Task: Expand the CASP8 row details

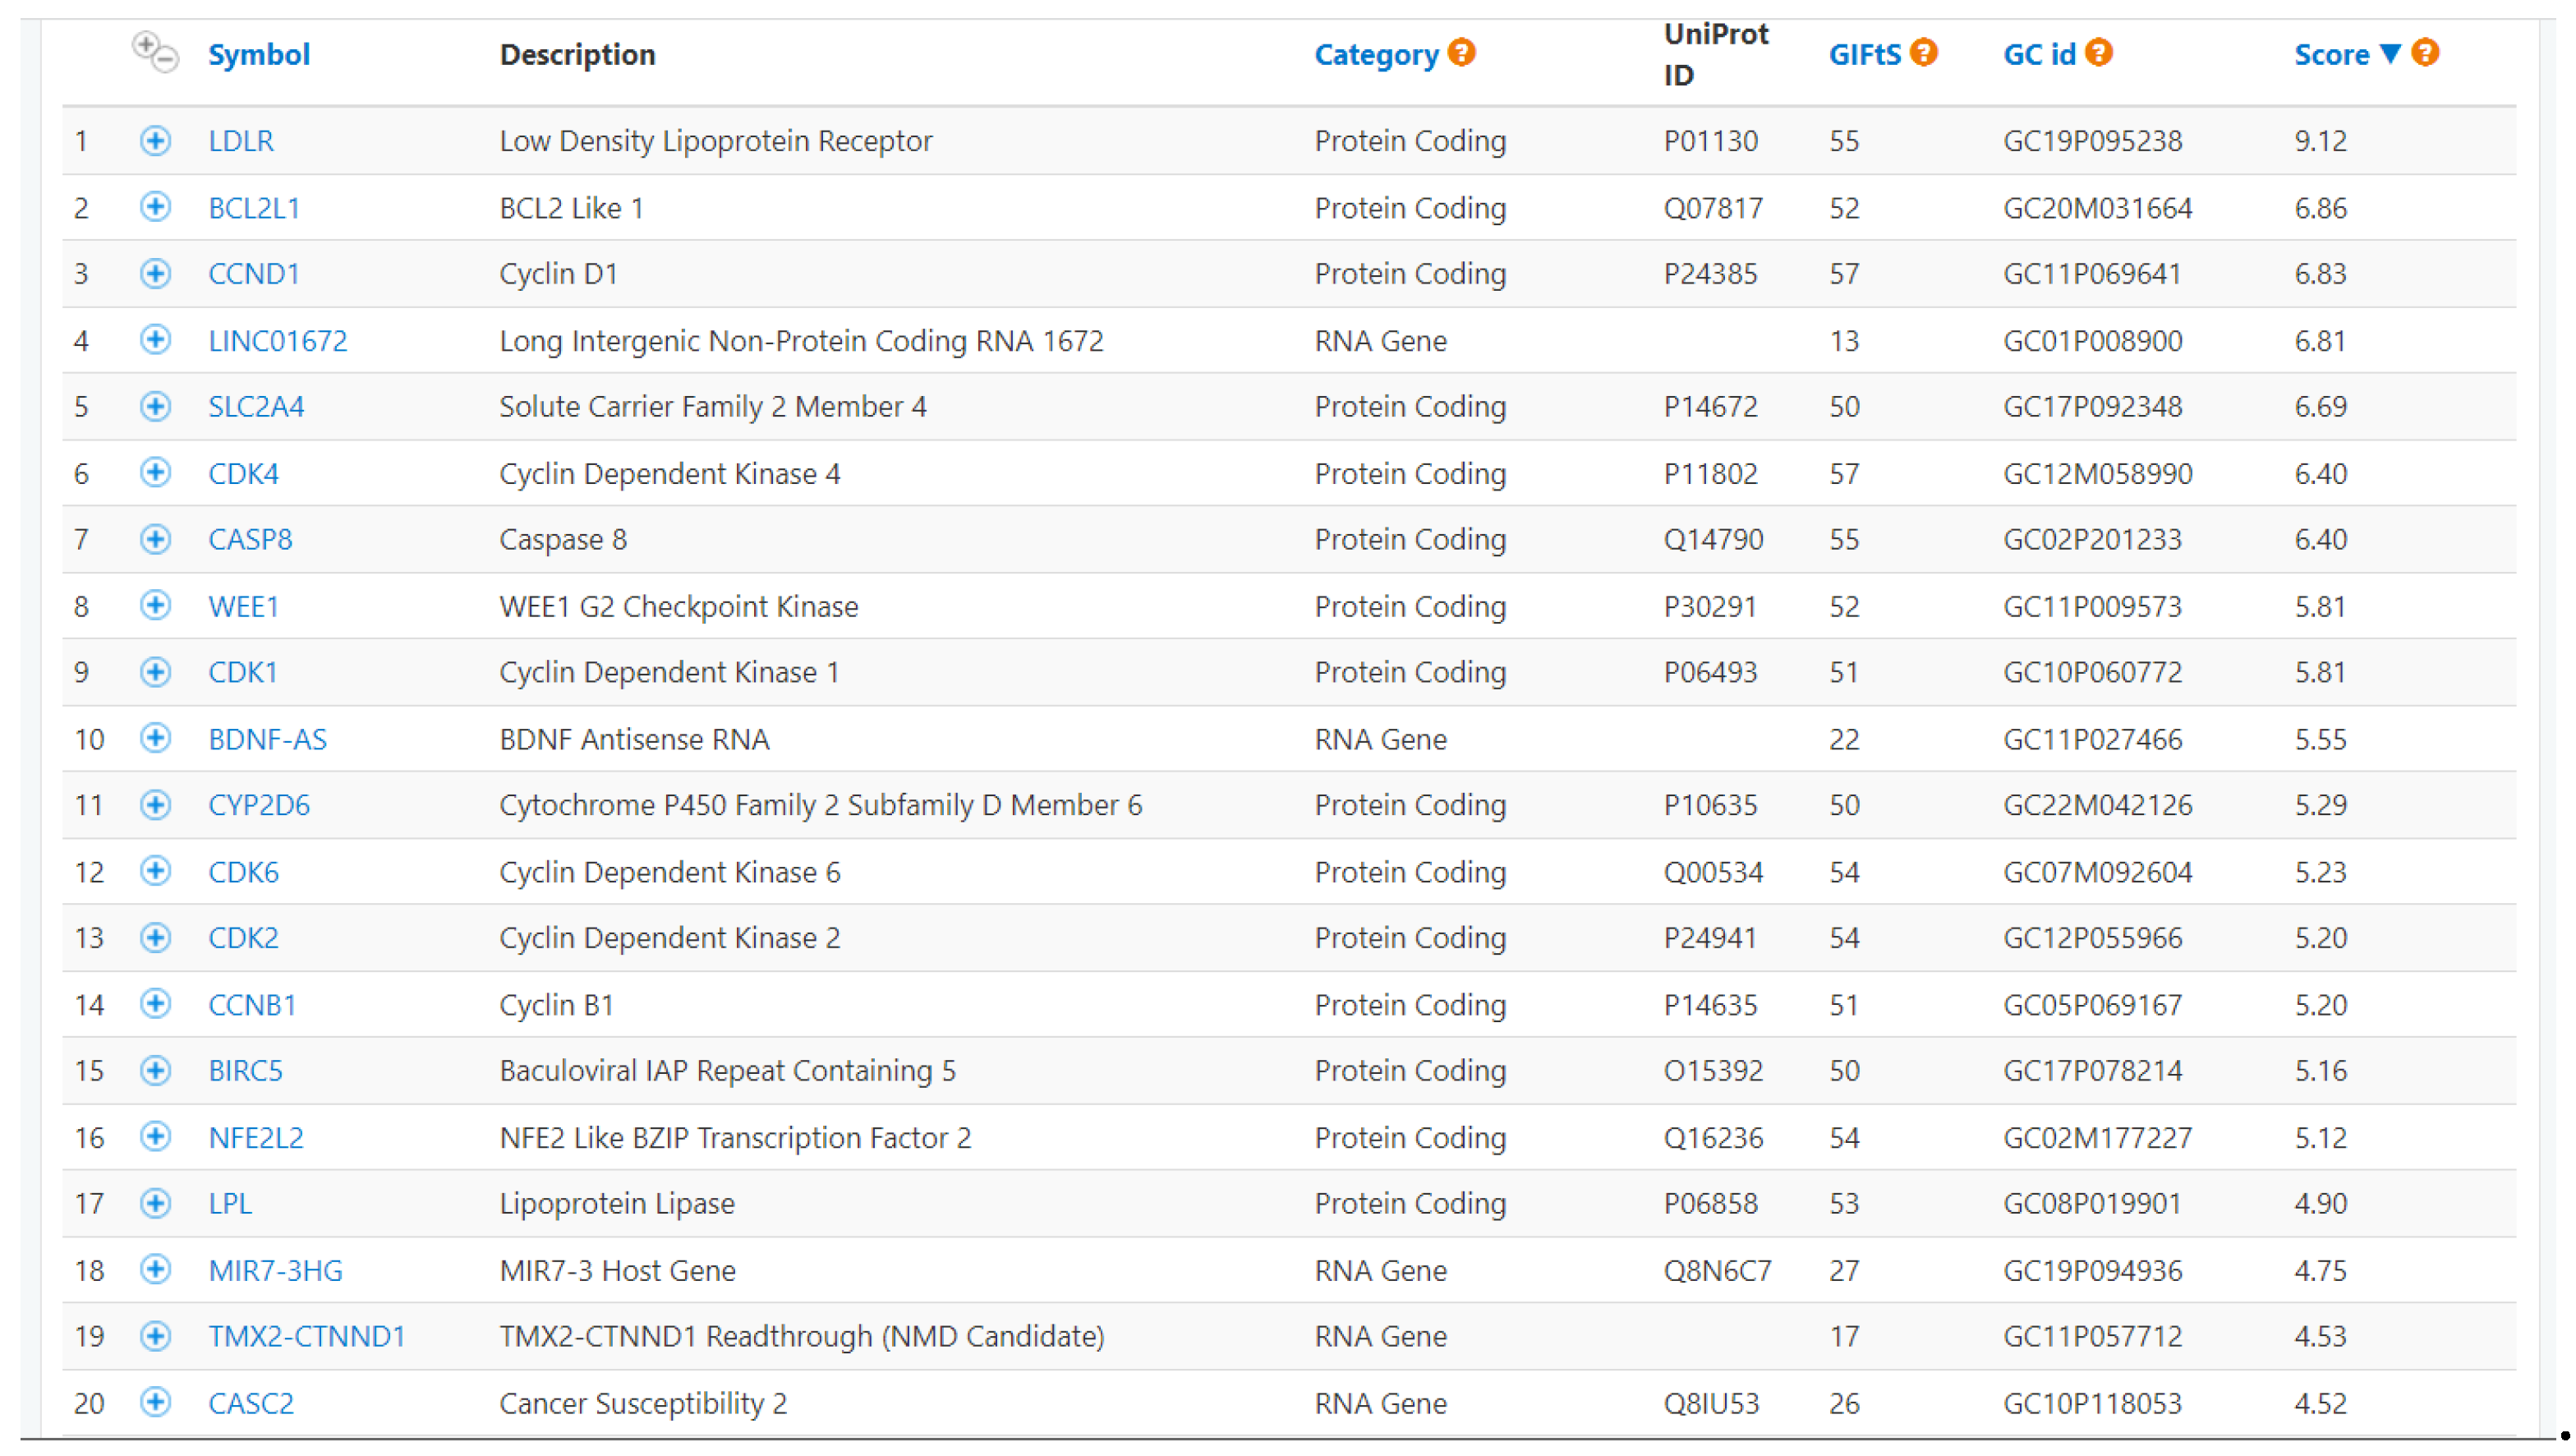Action: (x=155, y=539)
